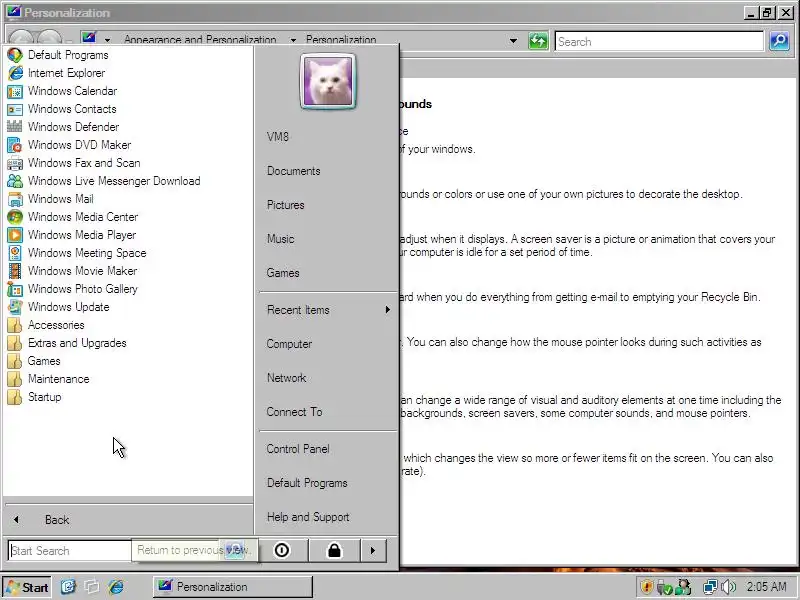
Task: Open Games in right Start menu pane
Action: click(283, 273)
